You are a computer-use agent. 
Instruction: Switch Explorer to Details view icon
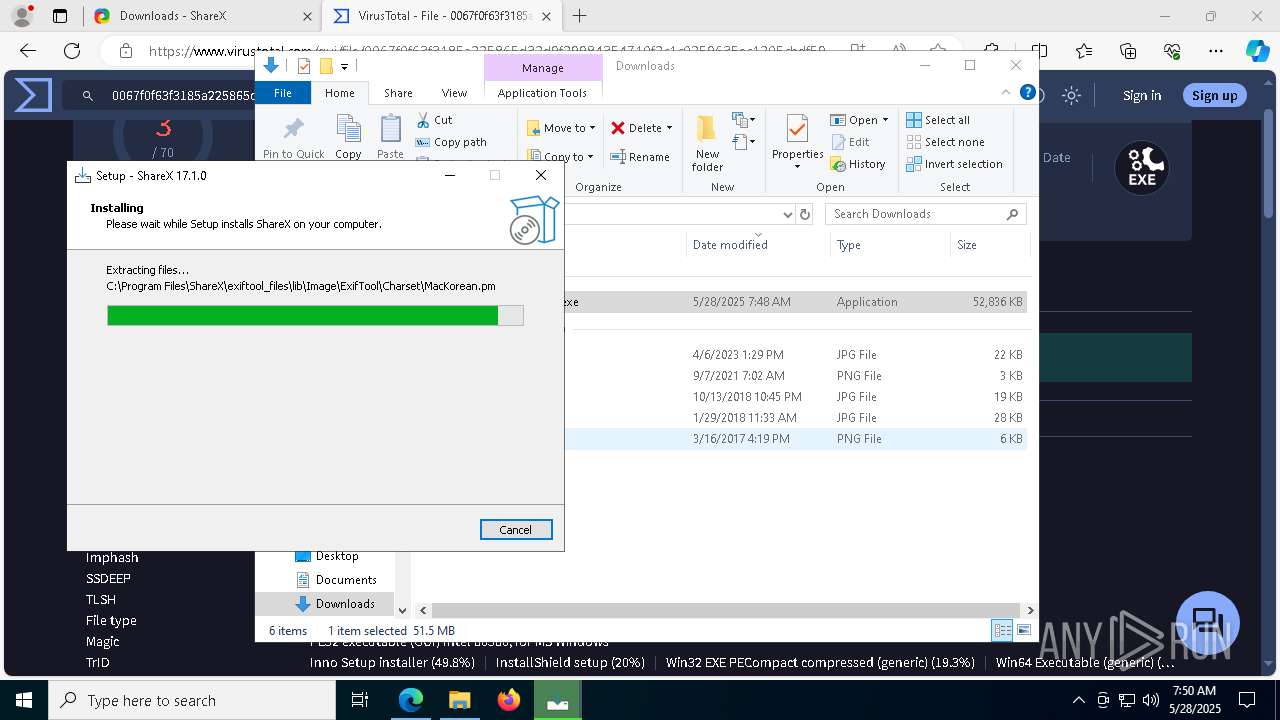coord(1001,630)
